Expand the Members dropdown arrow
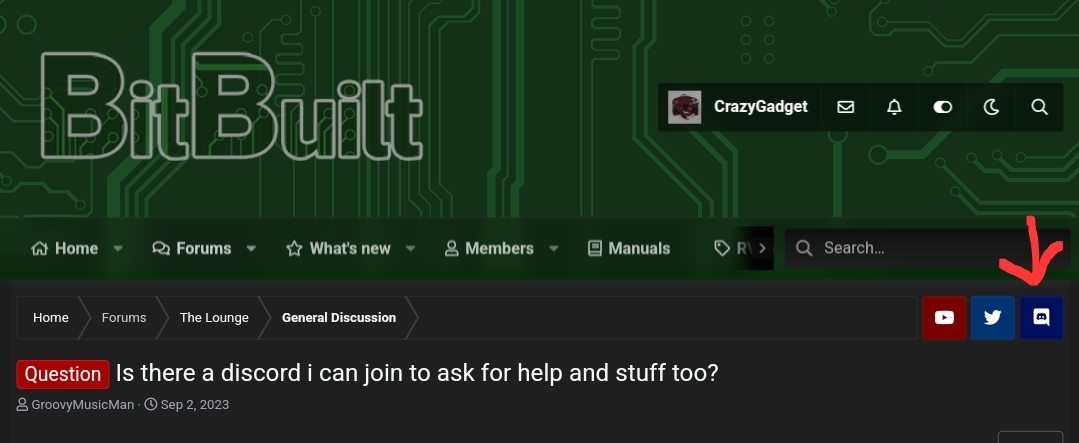This screenshot has height=443, width=1079. pos(553,248)
